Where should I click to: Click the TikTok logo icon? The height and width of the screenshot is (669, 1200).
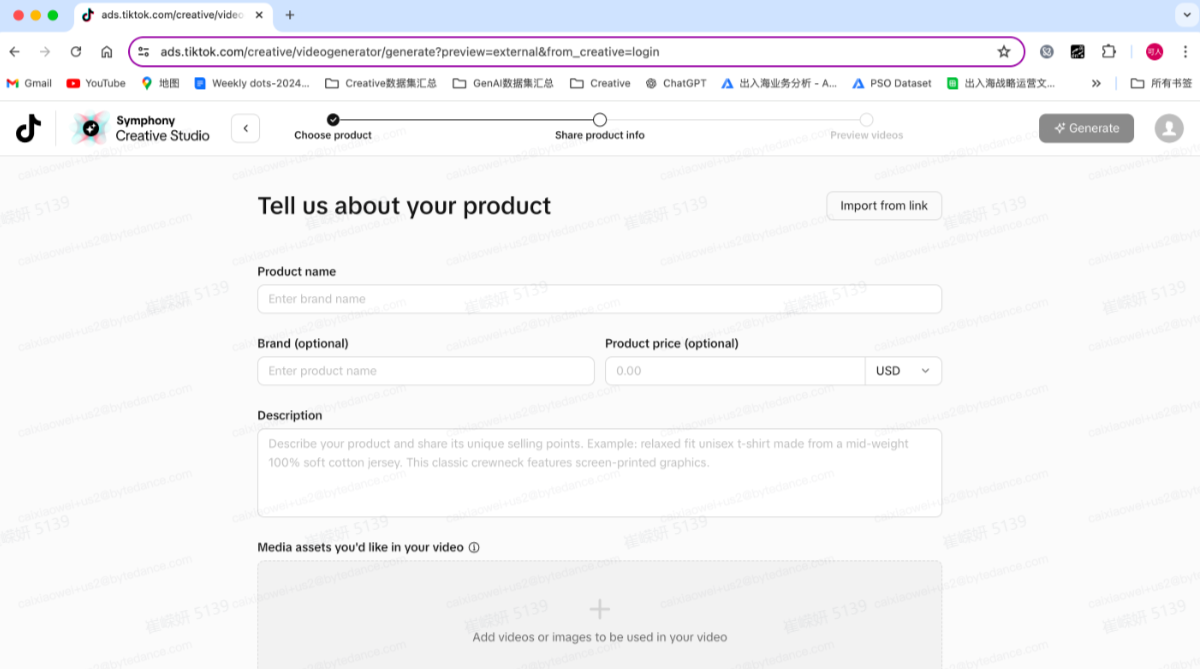click(28, 128)
